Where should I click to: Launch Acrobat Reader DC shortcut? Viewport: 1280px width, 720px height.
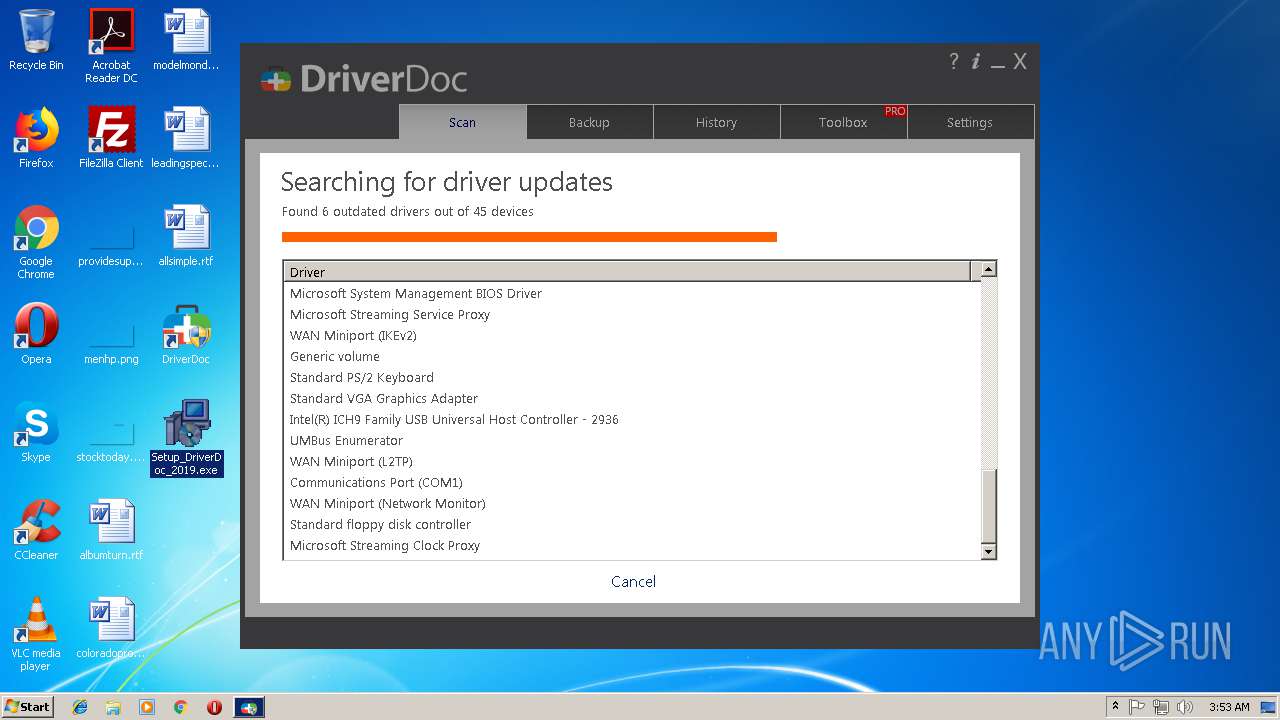tap(111, 46)
